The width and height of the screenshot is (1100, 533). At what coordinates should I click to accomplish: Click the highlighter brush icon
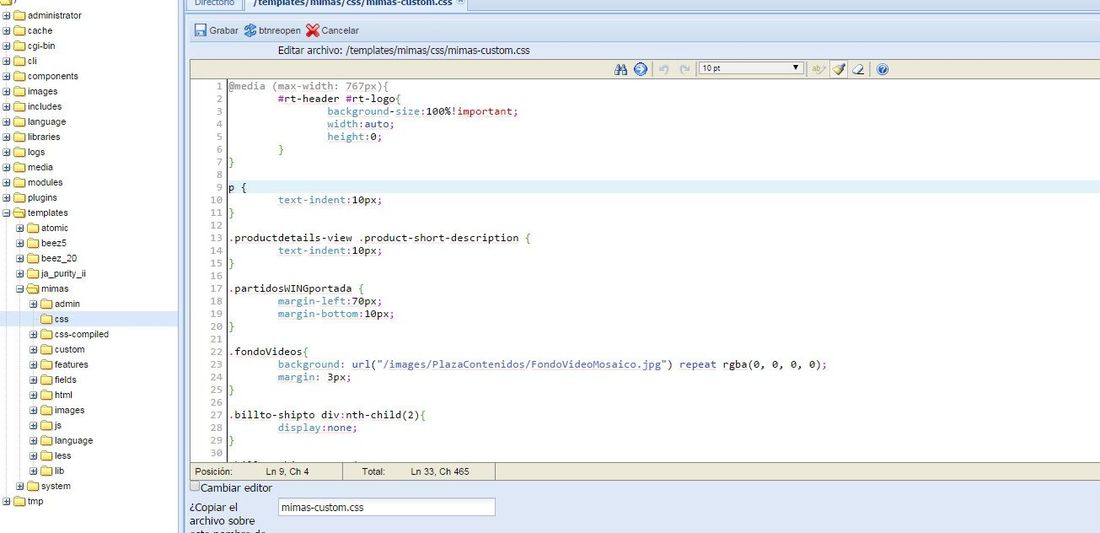coord(838,69)
